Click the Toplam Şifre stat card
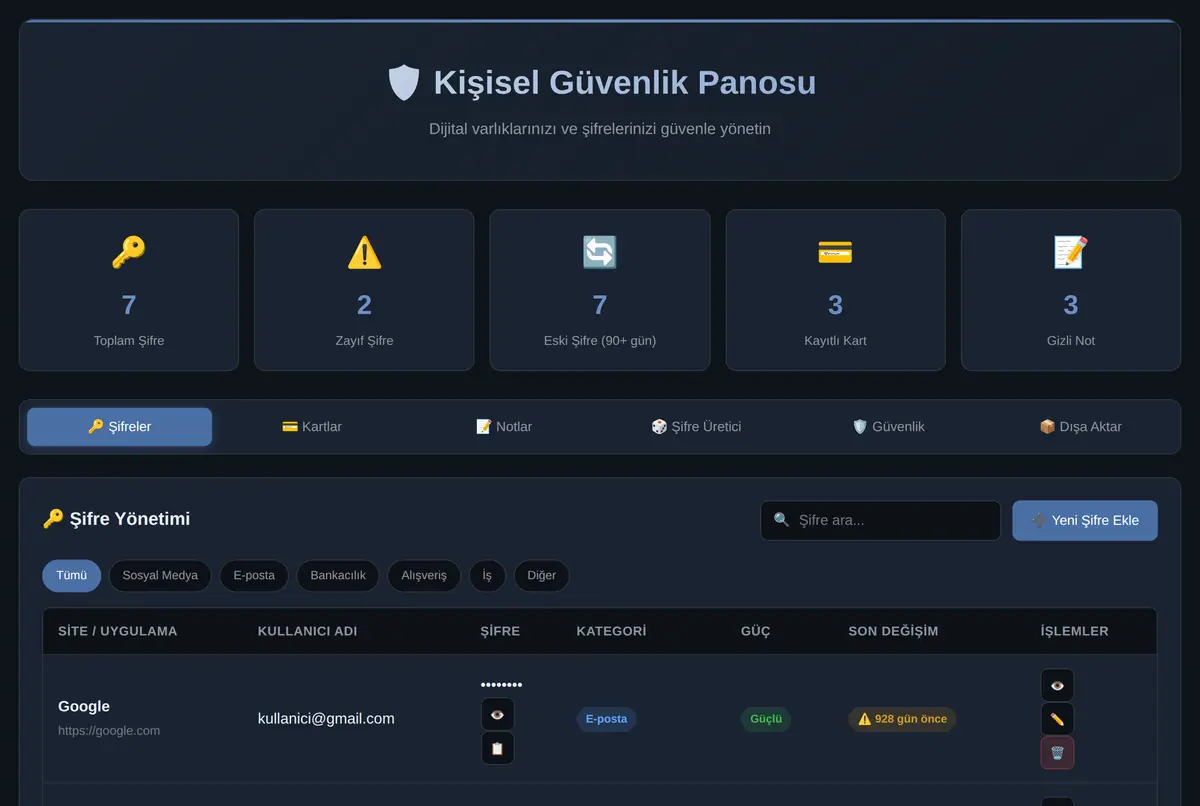The image size is (1200, 806). [x=129, y=290]
